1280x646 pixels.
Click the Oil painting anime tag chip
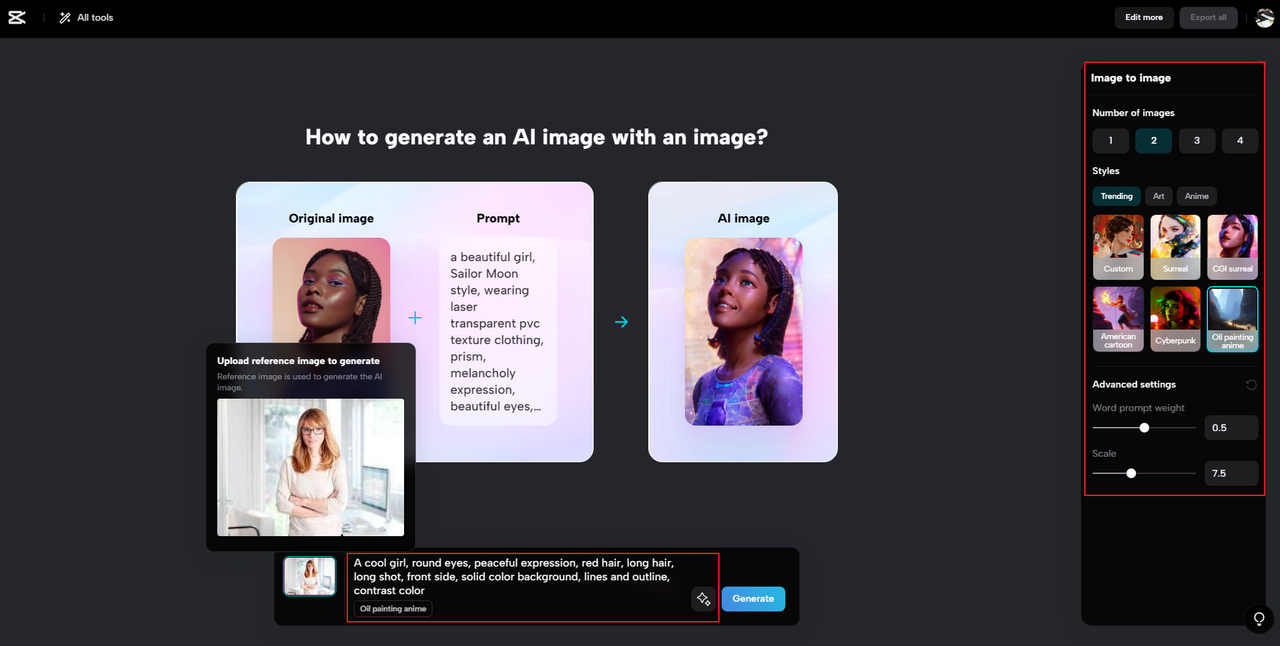[393, 608]
